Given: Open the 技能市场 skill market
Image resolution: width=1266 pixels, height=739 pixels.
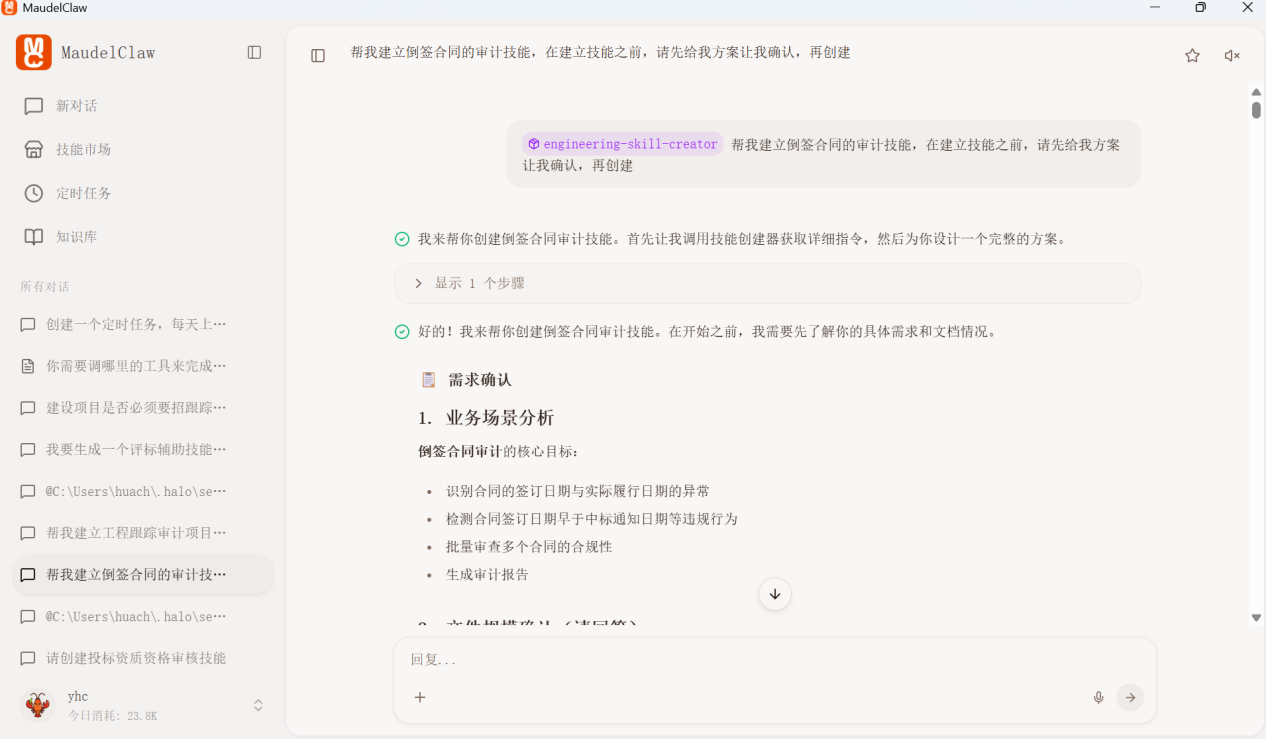Looking at the screenshot, I should (83, 150).
